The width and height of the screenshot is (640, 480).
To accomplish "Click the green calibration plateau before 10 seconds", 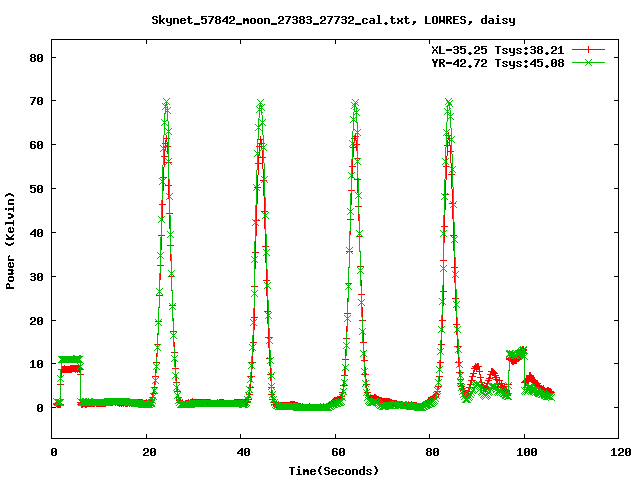I will 70,359.
